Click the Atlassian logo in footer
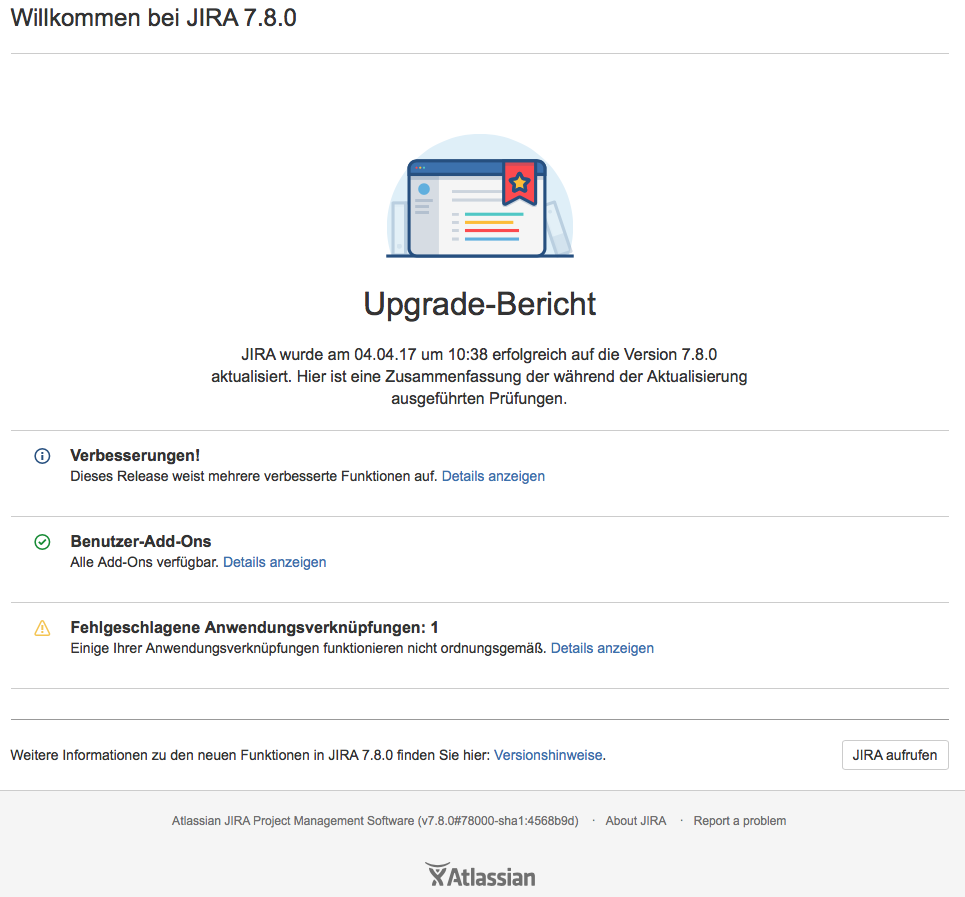 click(x=480, y=875)
